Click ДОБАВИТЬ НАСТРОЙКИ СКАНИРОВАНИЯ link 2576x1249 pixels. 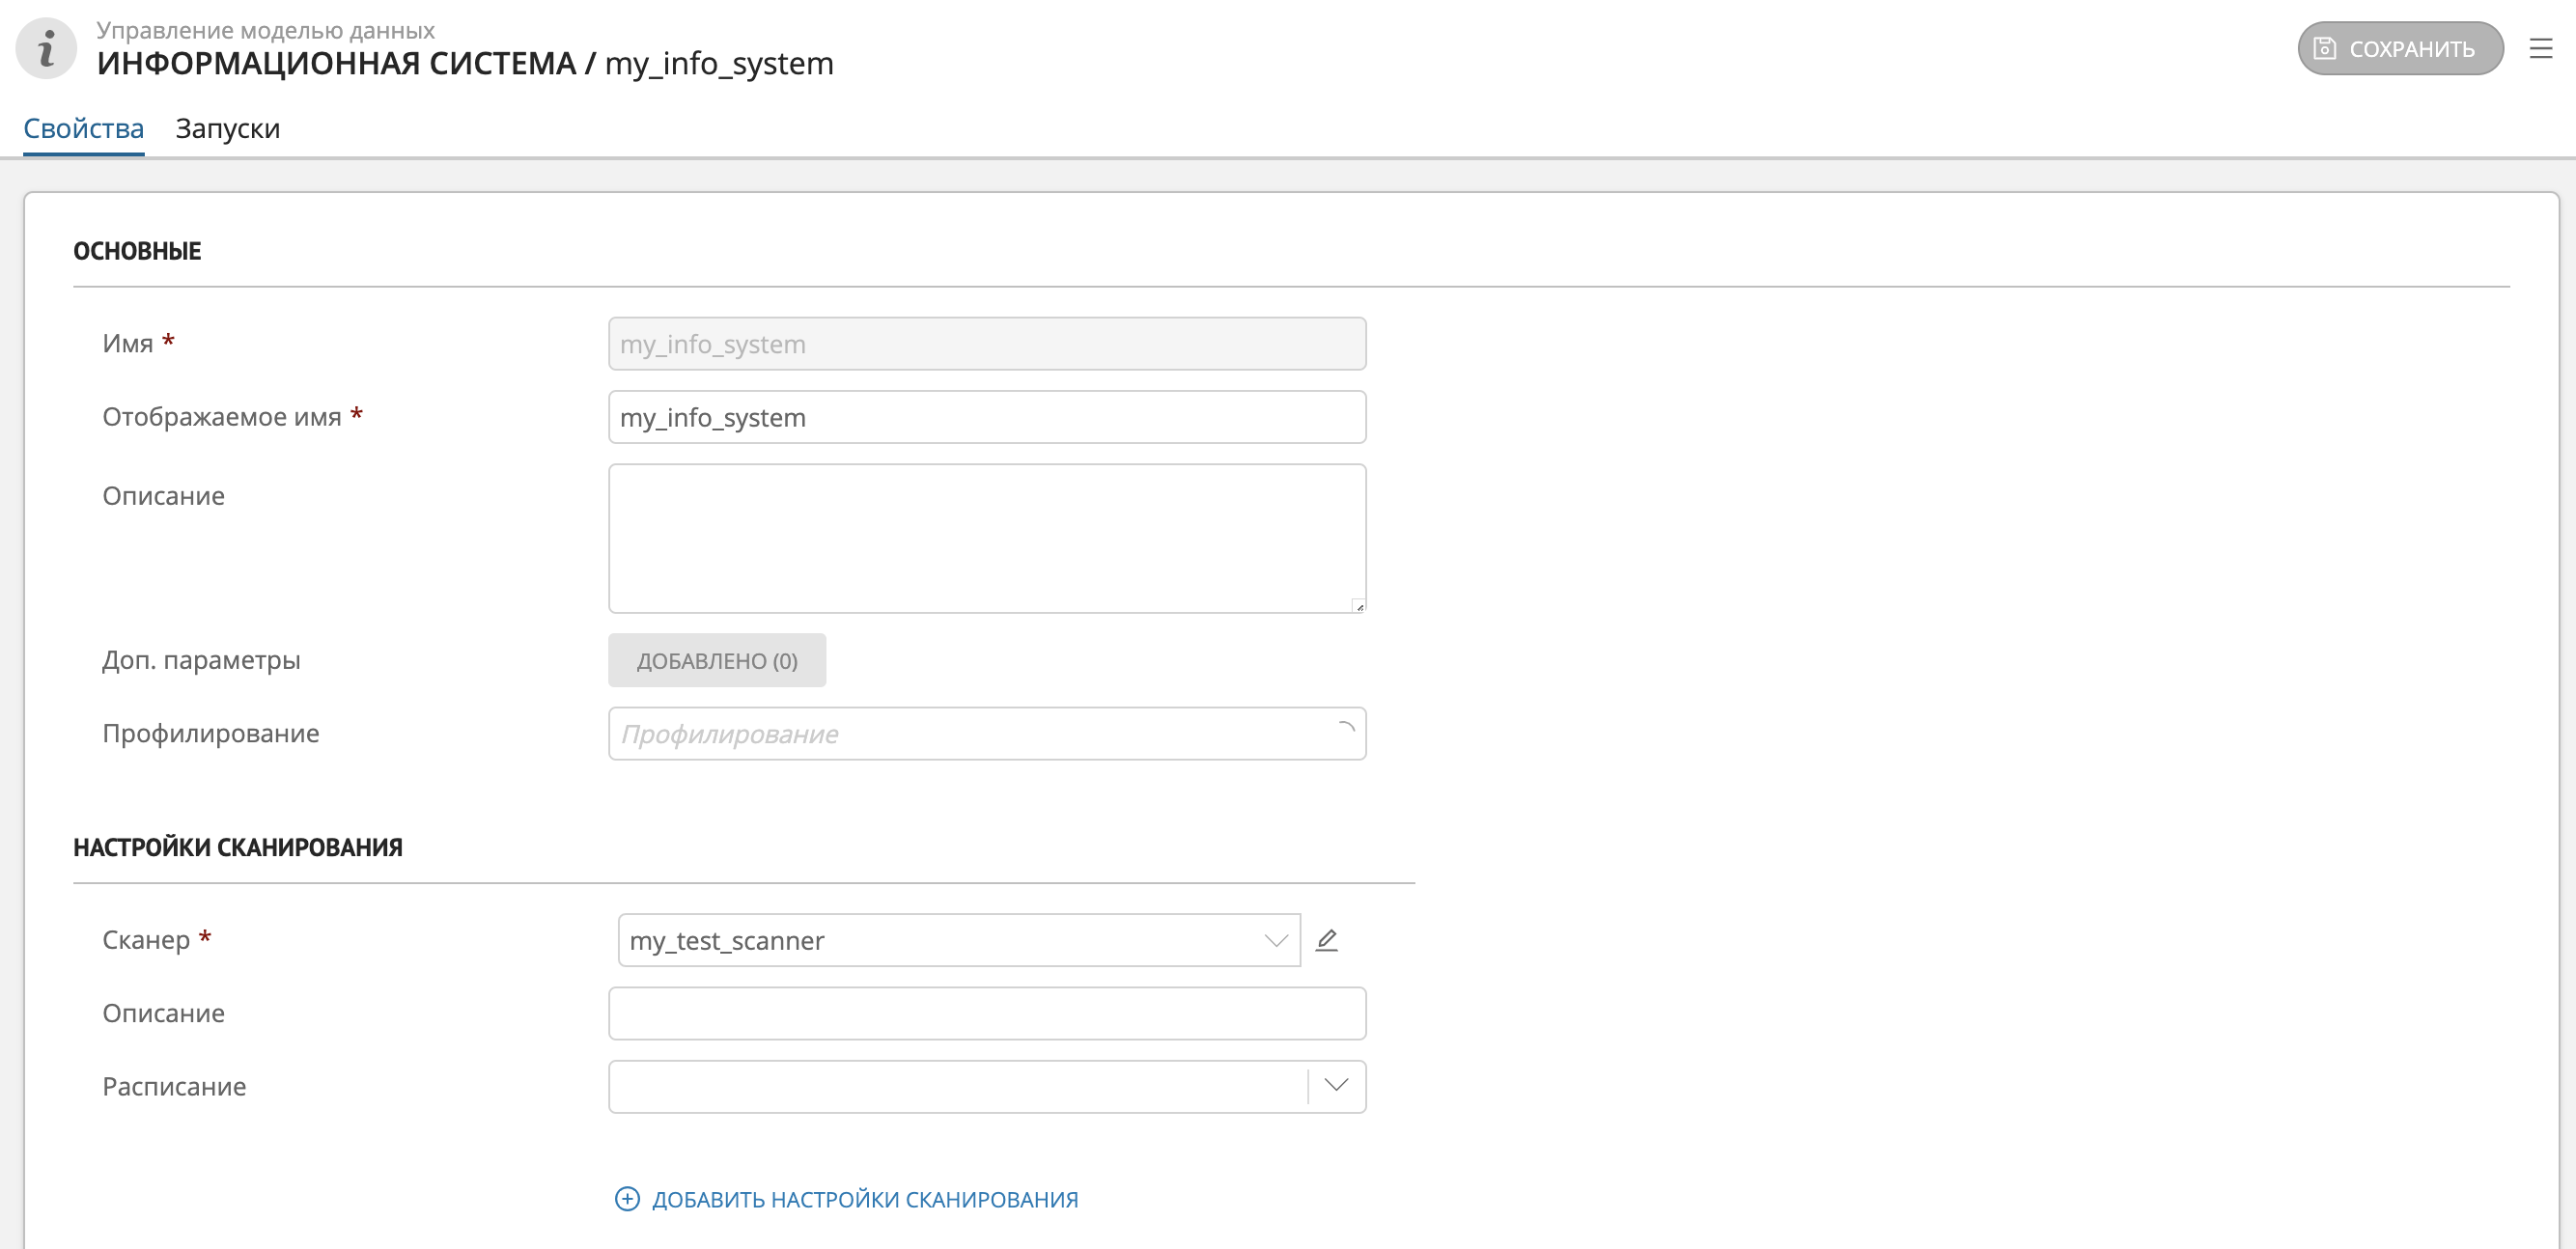[864, 1199]
